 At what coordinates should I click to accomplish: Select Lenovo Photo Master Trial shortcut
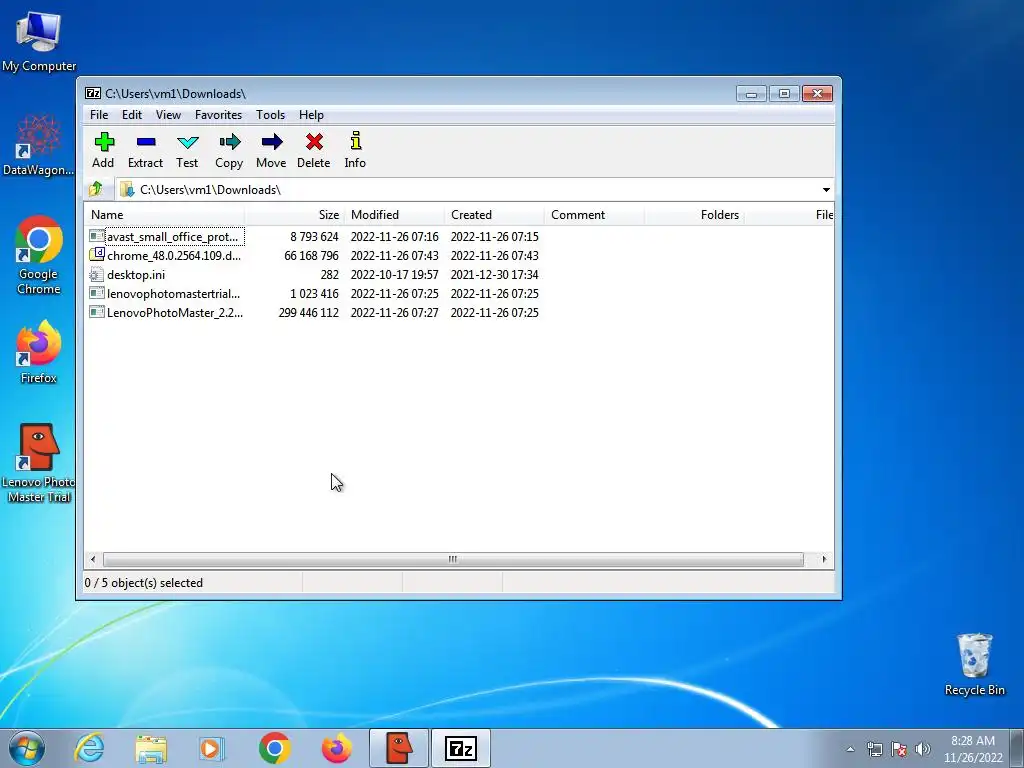click(39, 463)
